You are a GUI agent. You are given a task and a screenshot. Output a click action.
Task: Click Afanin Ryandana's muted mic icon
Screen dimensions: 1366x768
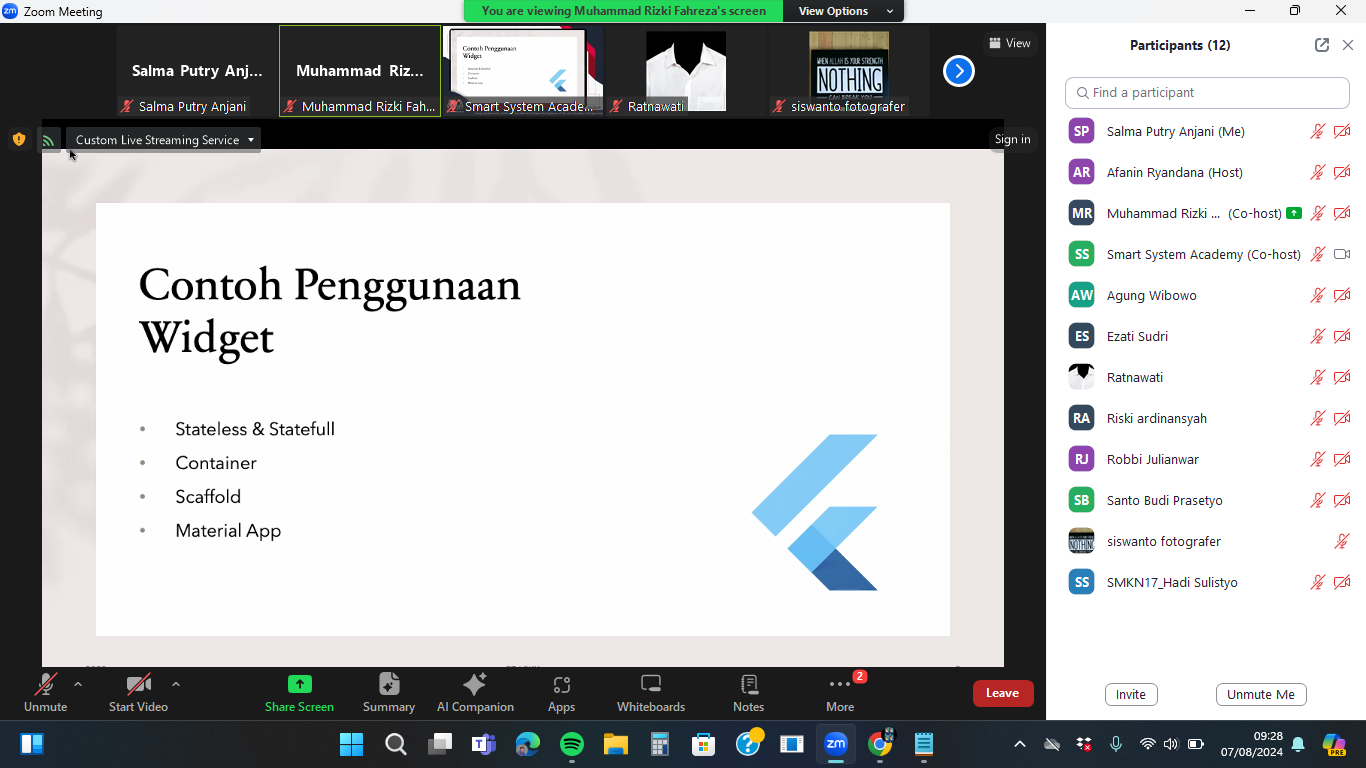coord(1318,172)
